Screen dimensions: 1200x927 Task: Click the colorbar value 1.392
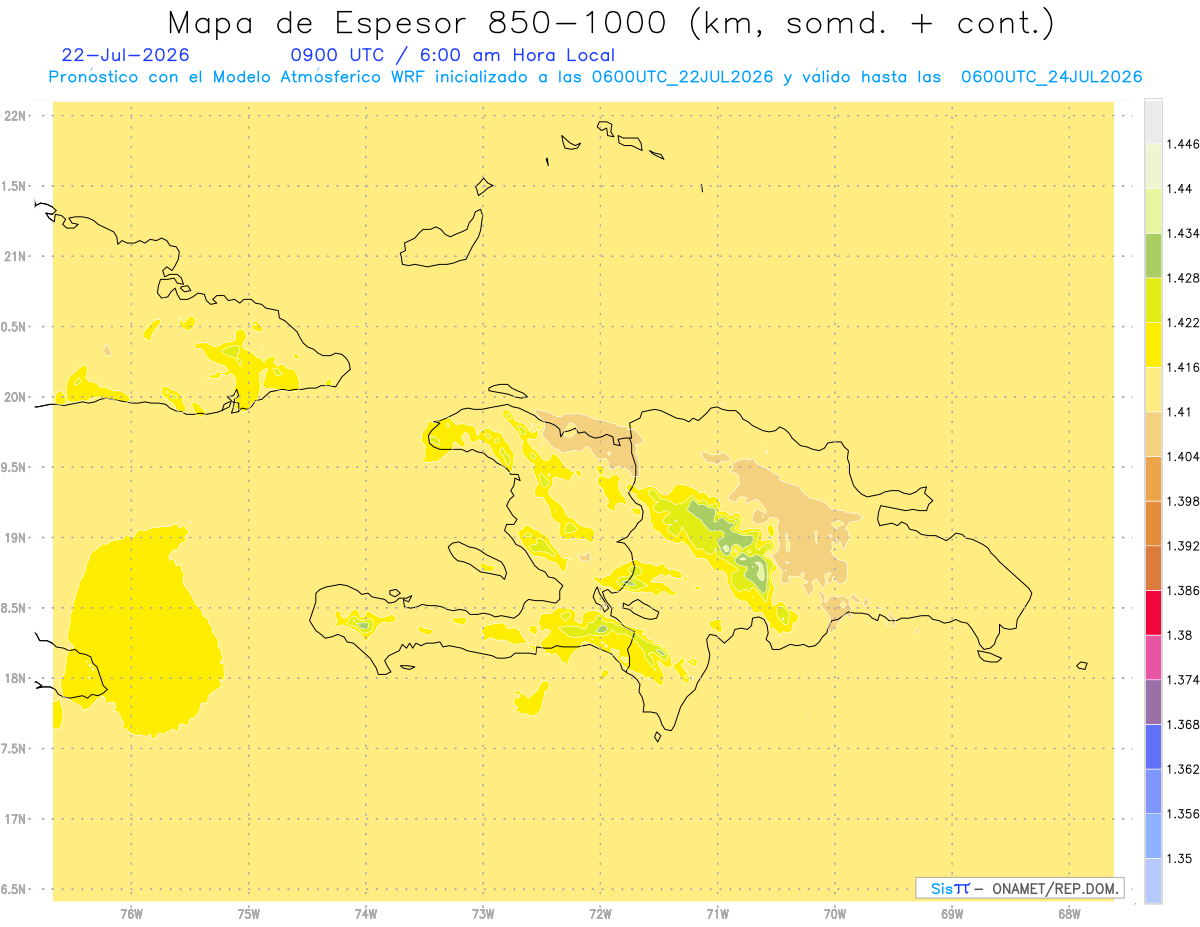1183,546
